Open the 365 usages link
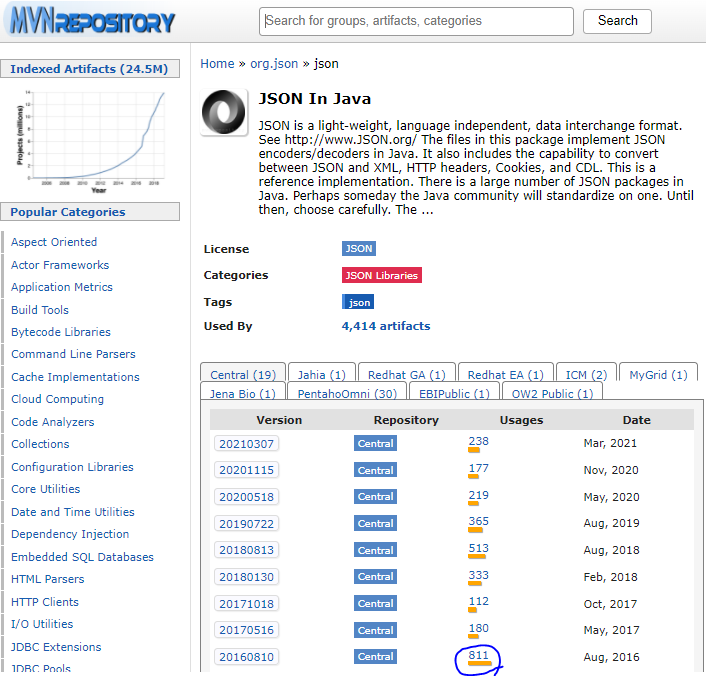 coord(478,522)
